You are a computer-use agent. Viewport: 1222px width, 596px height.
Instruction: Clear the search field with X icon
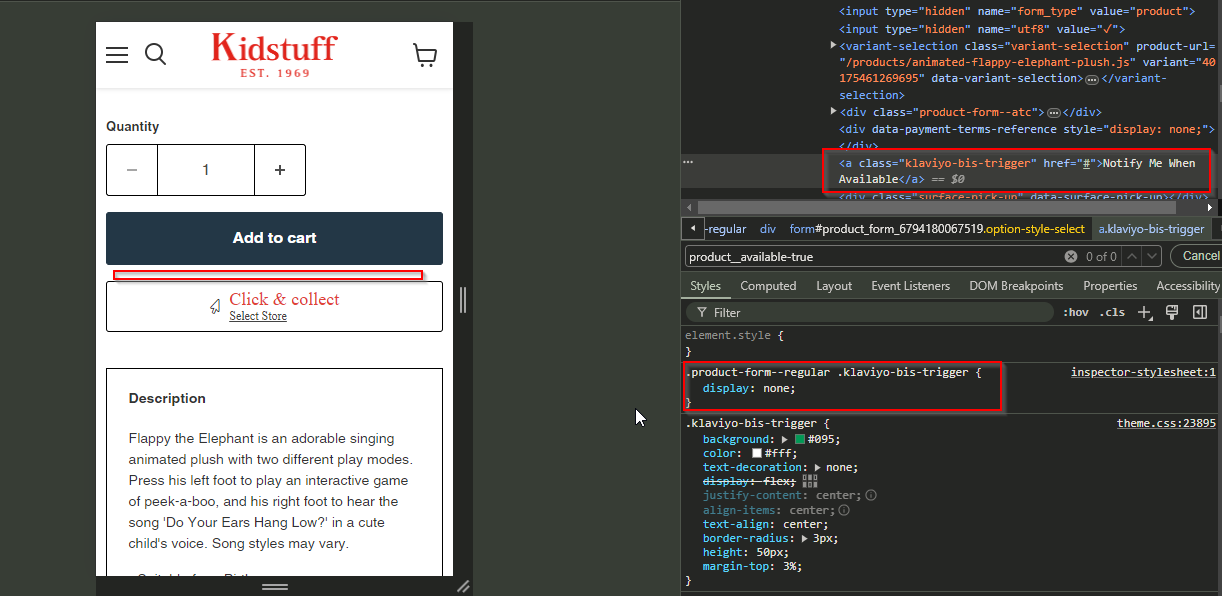(1071, 257)
